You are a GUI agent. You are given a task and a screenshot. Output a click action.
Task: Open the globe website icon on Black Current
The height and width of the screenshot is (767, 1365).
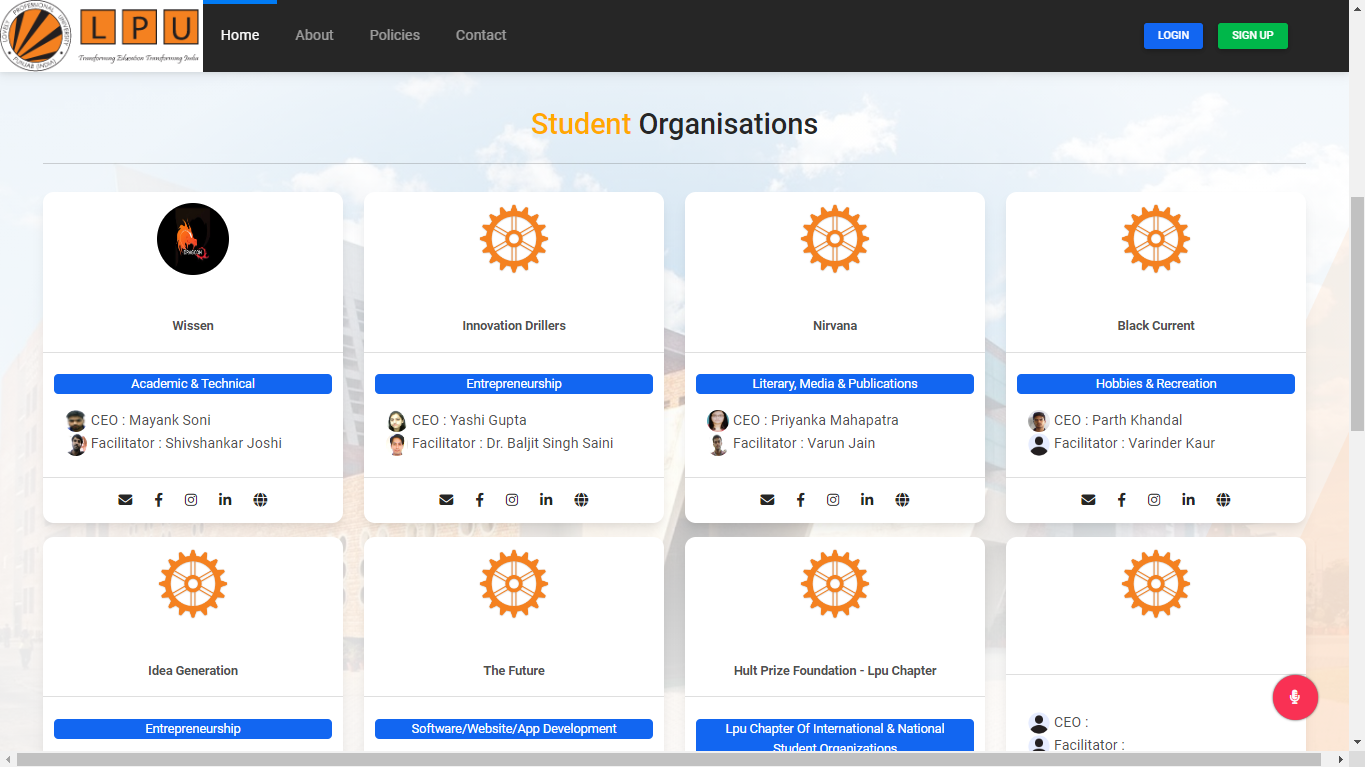coord(1223,499)
